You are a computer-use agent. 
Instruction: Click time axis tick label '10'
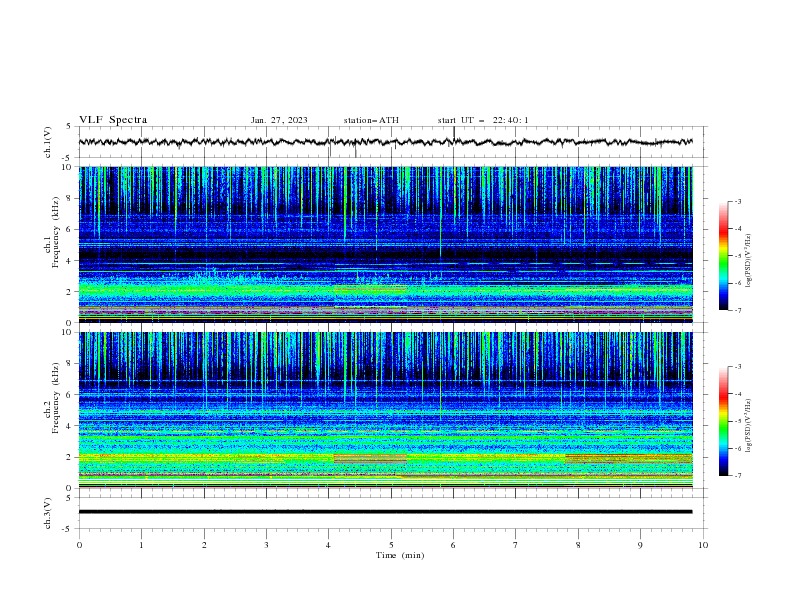point(703,545)
